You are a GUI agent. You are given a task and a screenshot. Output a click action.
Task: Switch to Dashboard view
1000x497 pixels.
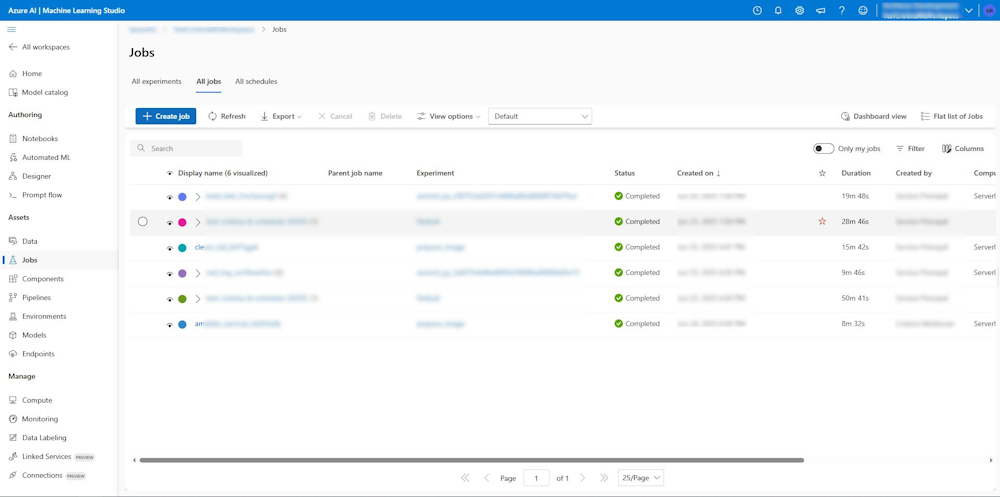tap(873, 116)
